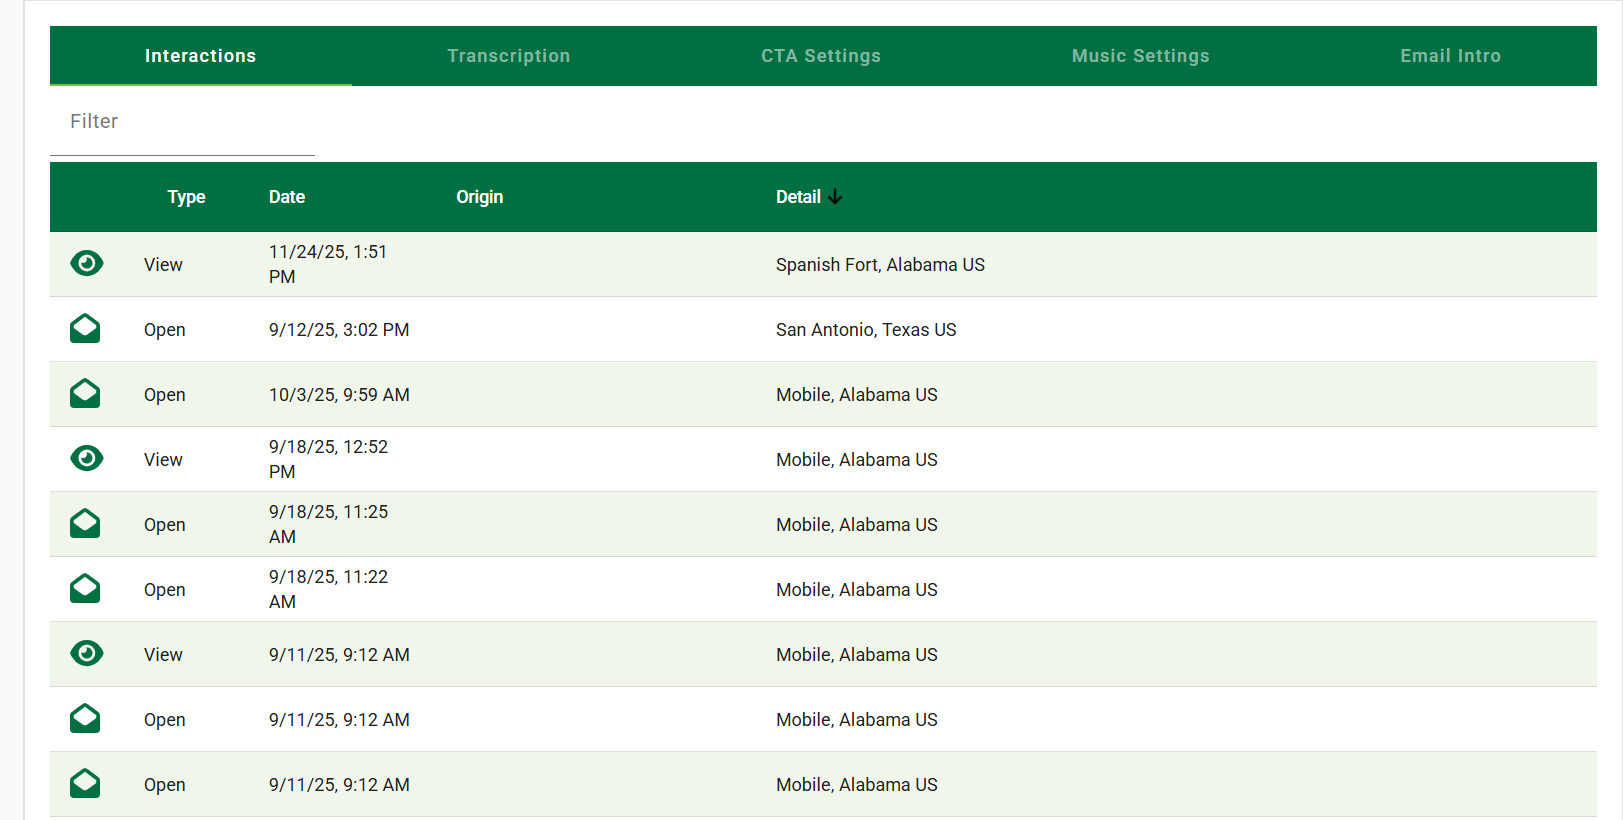Select the Interactions tab

pyautogui.click(x=200, y=56)
